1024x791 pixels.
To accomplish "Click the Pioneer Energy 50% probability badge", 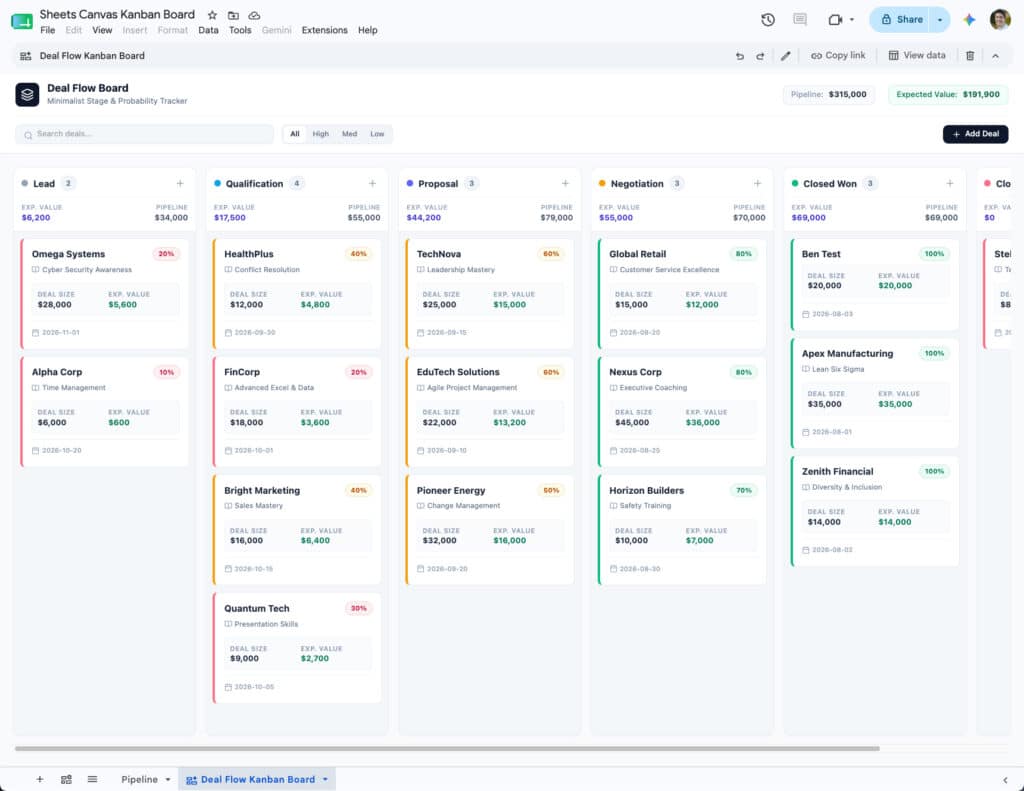I will click(551, 491).
